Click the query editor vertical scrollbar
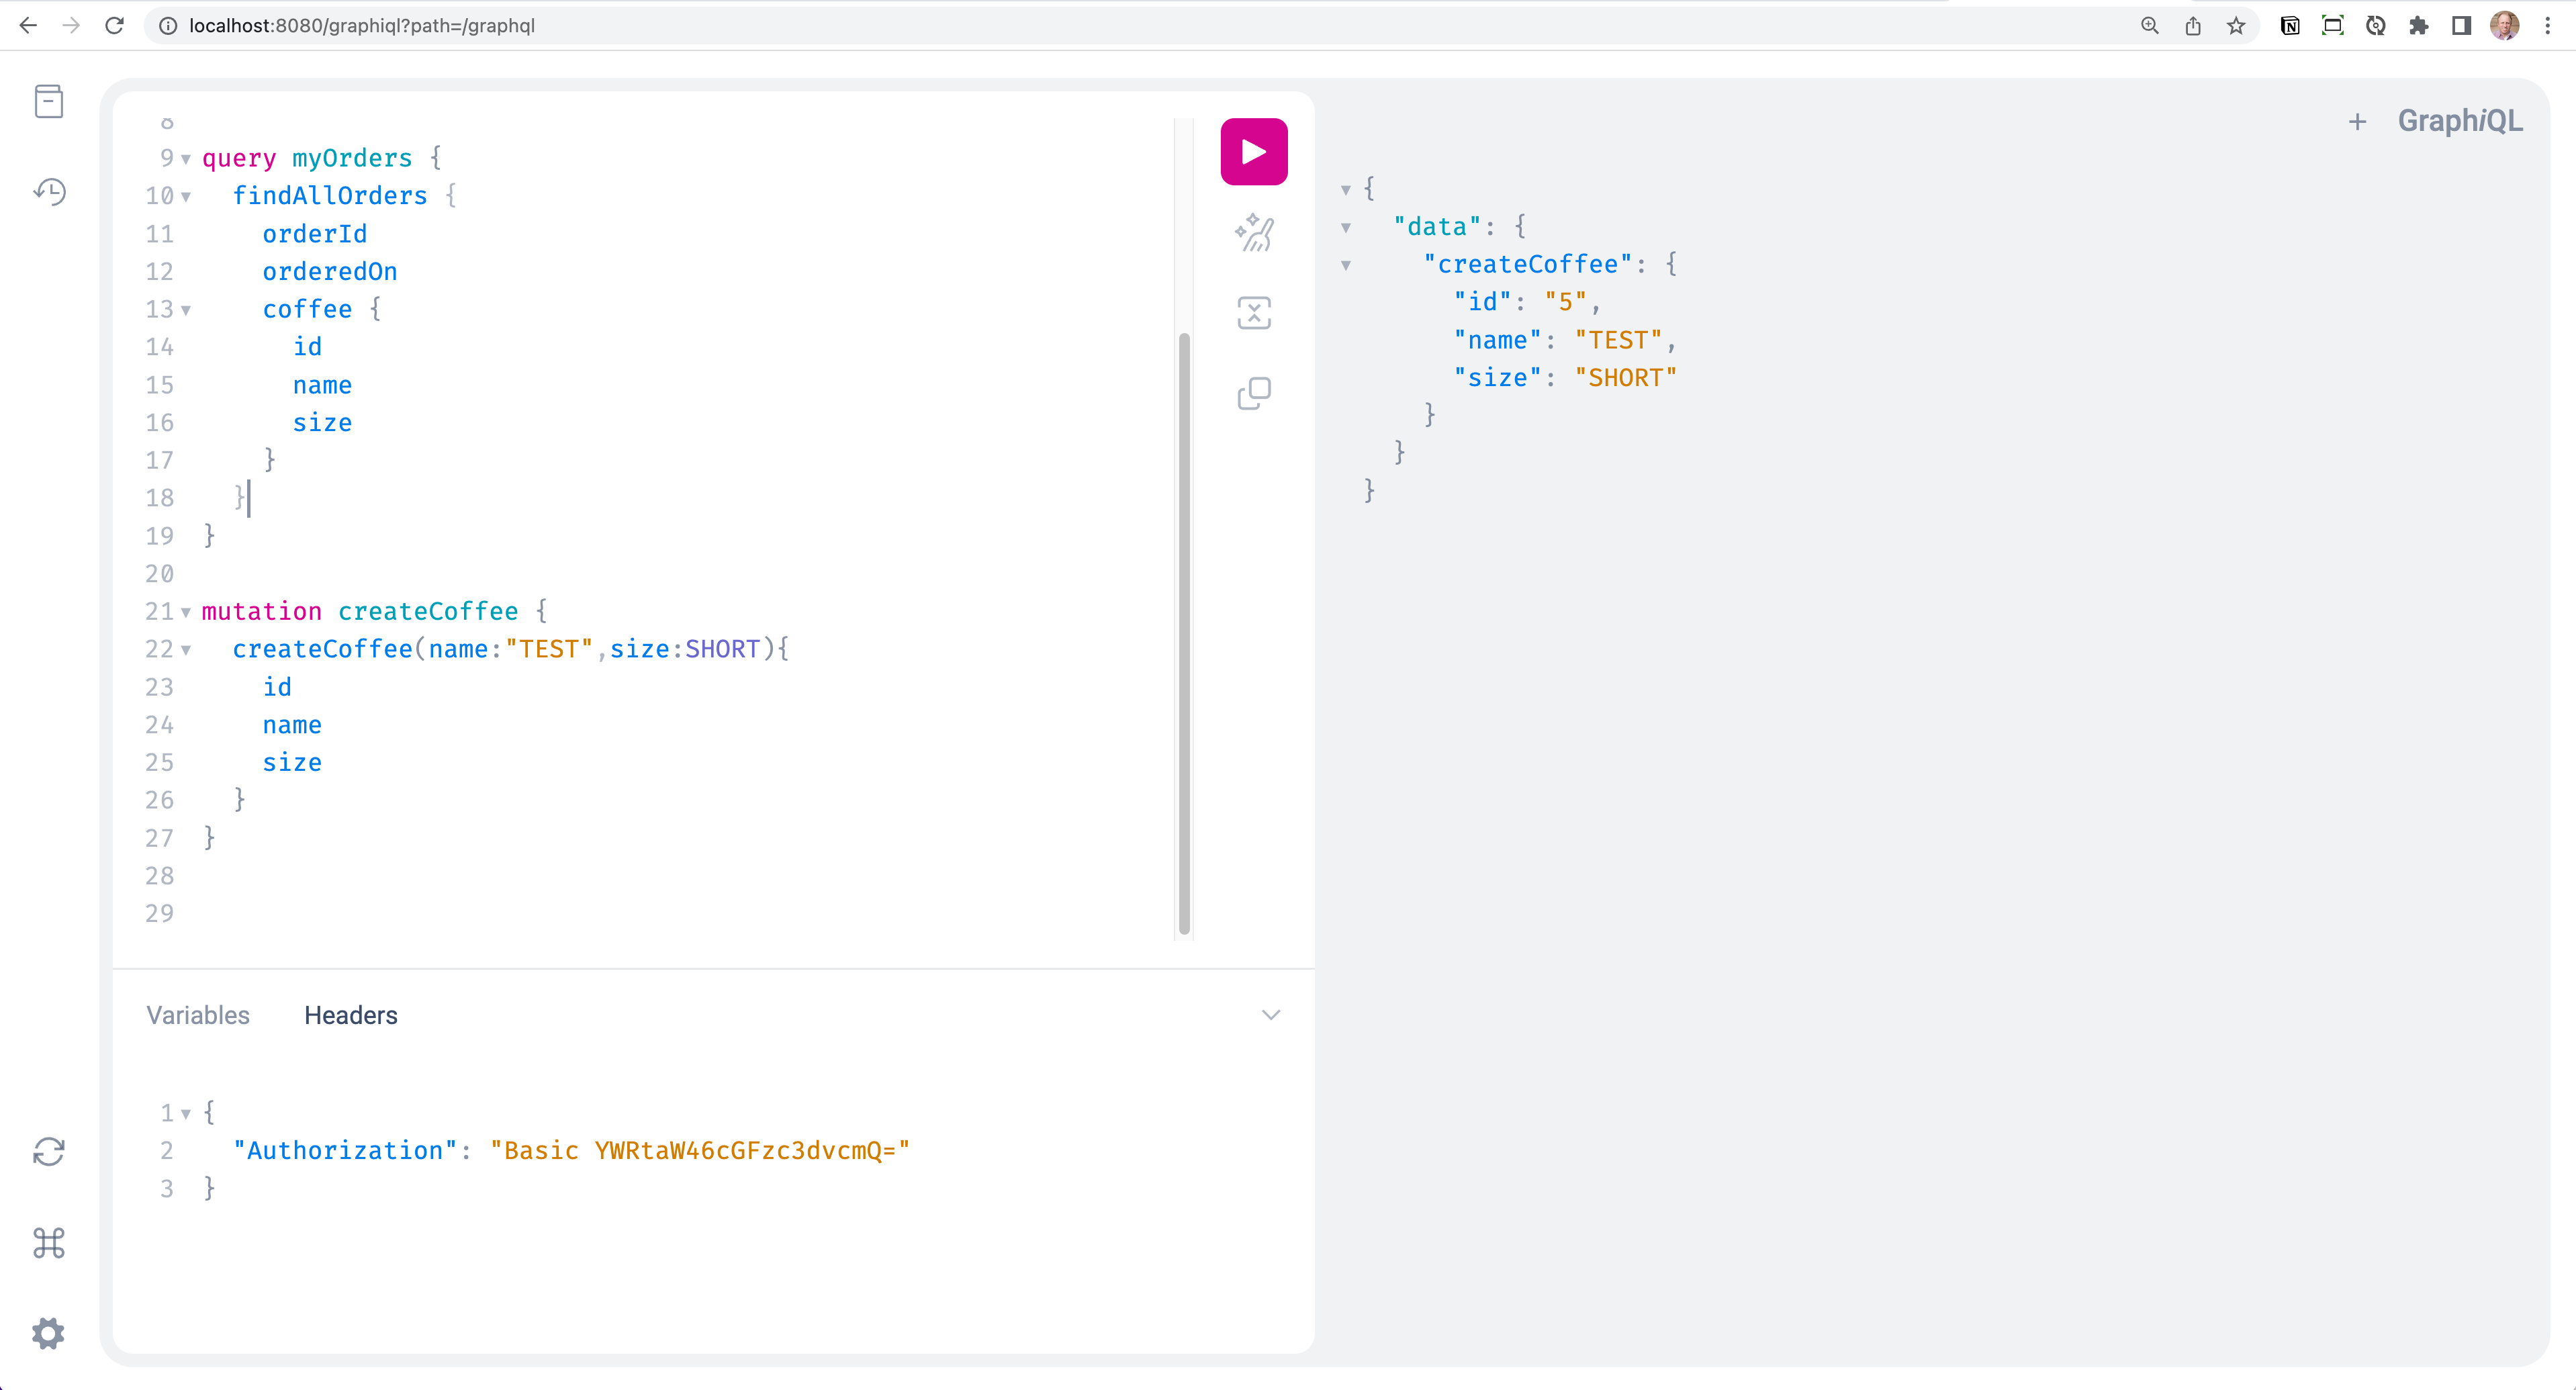The height and width of the screenshot is (1390, 2576). 1184,630
